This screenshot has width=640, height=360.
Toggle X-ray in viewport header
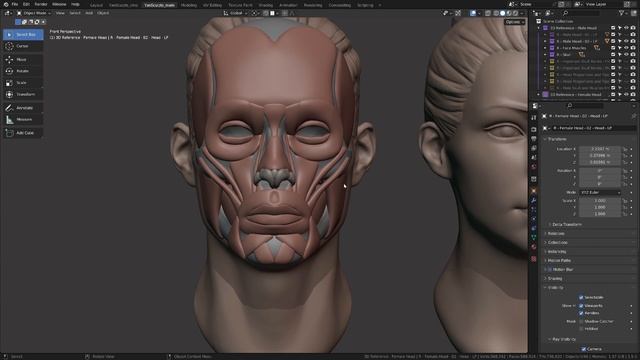[x=488, y=13]
